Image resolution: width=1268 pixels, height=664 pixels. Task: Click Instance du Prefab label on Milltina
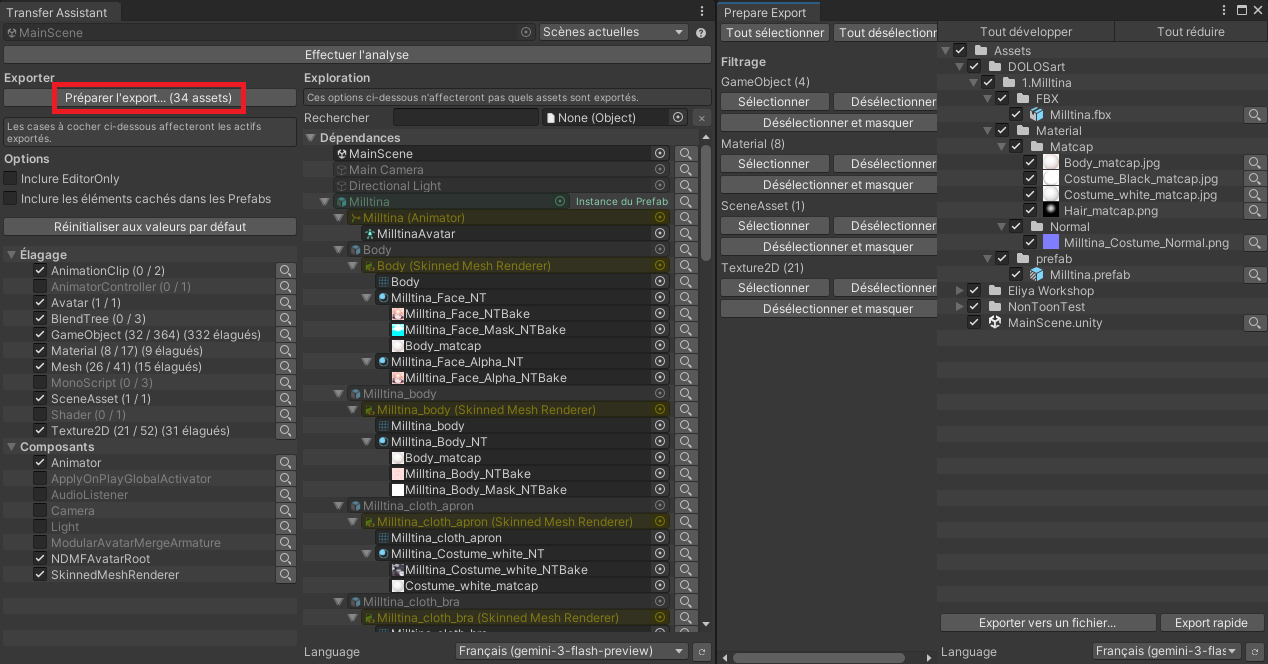click(x=622, y=202)
